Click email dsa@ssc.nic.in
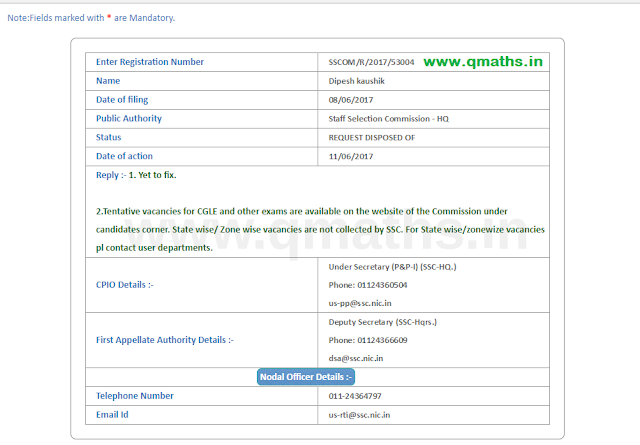 pos(356,358)
